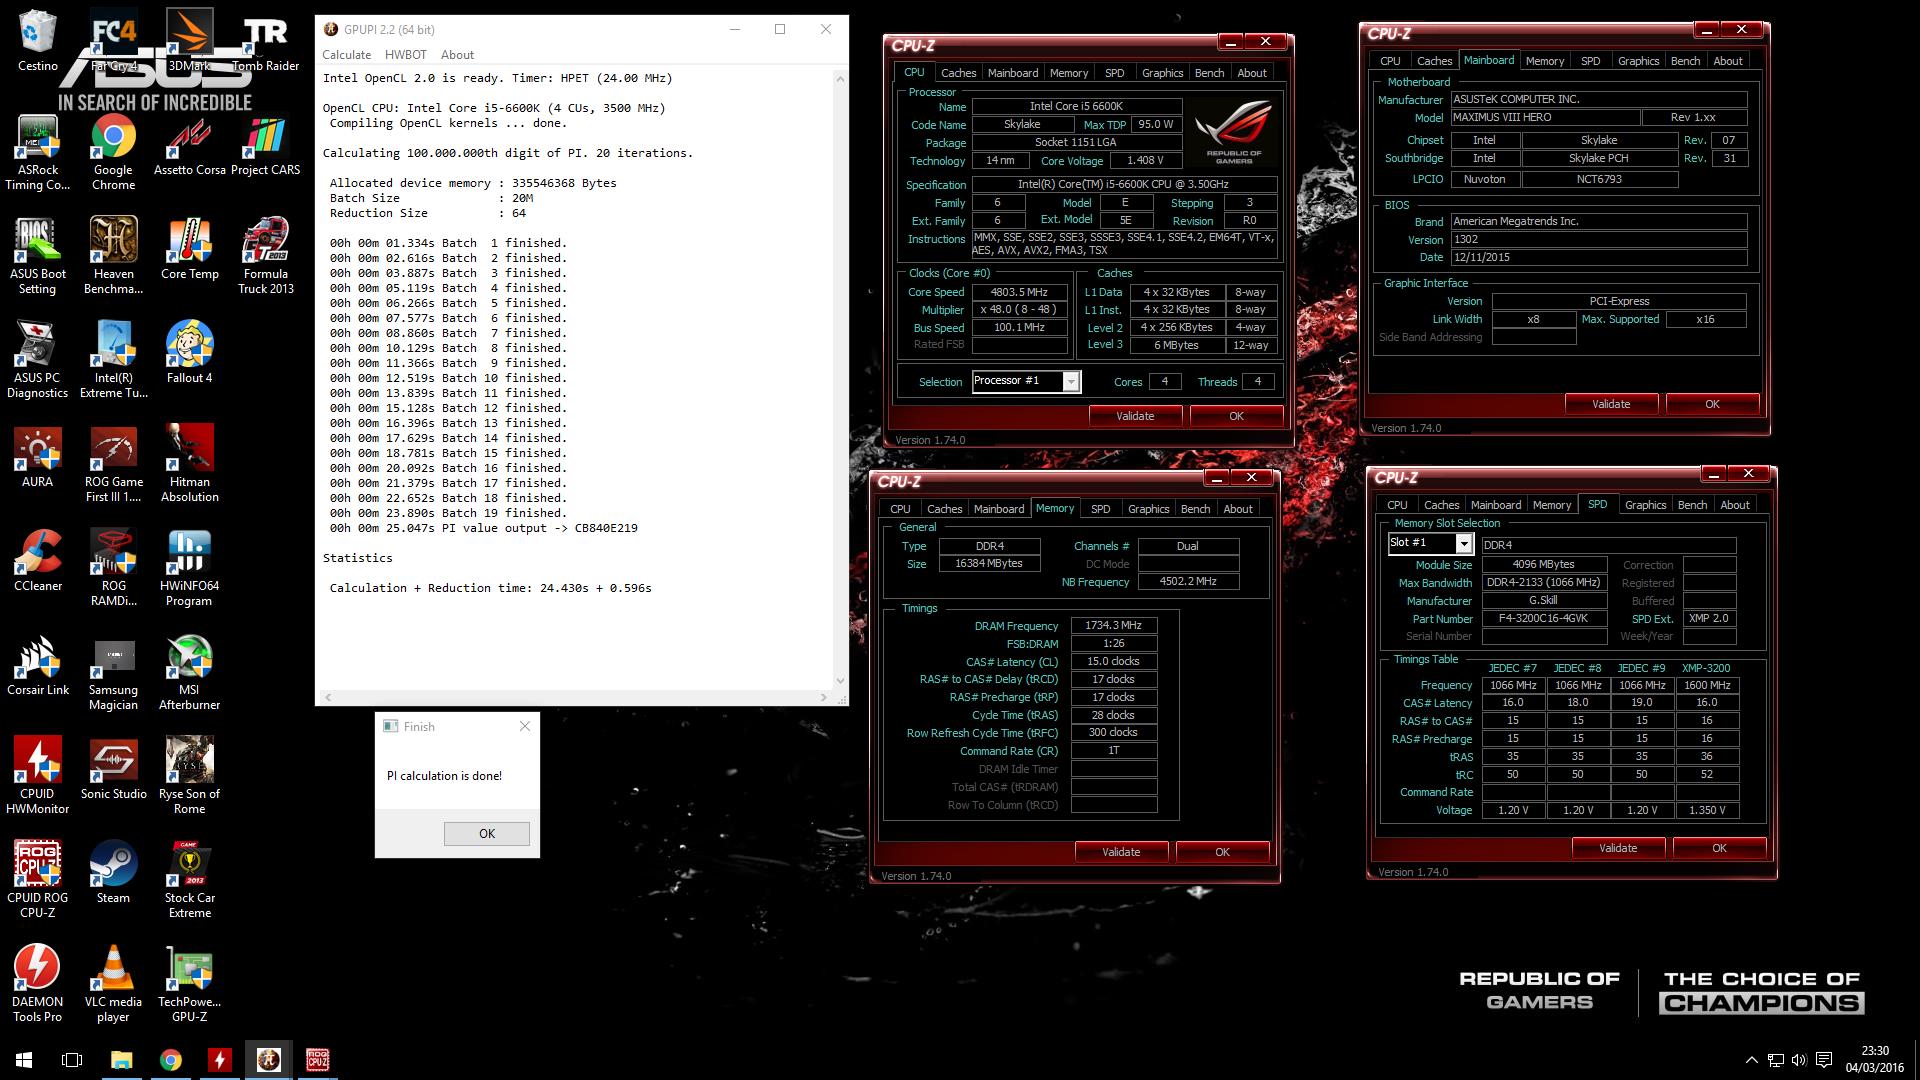
Task: Select Bench tab in CPU-Z CPU window
Action: point(1209,73)
